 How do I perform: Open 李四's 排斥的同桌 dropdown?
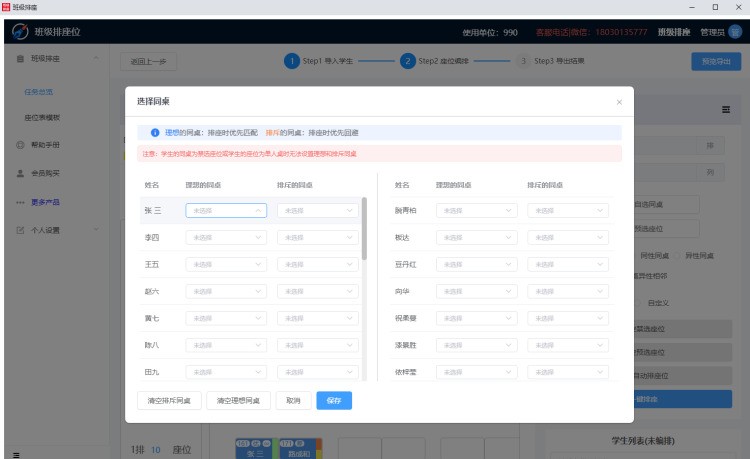coord(317,237)
